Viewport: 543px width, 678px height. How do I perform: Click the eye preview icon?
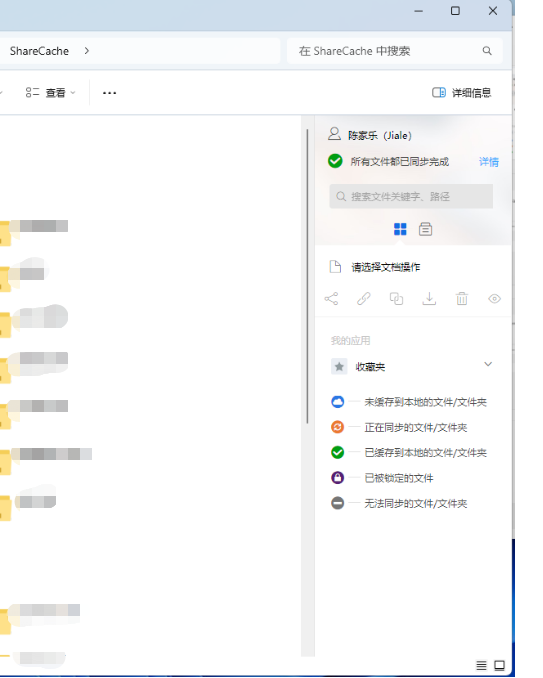click(x=495, y=299)
